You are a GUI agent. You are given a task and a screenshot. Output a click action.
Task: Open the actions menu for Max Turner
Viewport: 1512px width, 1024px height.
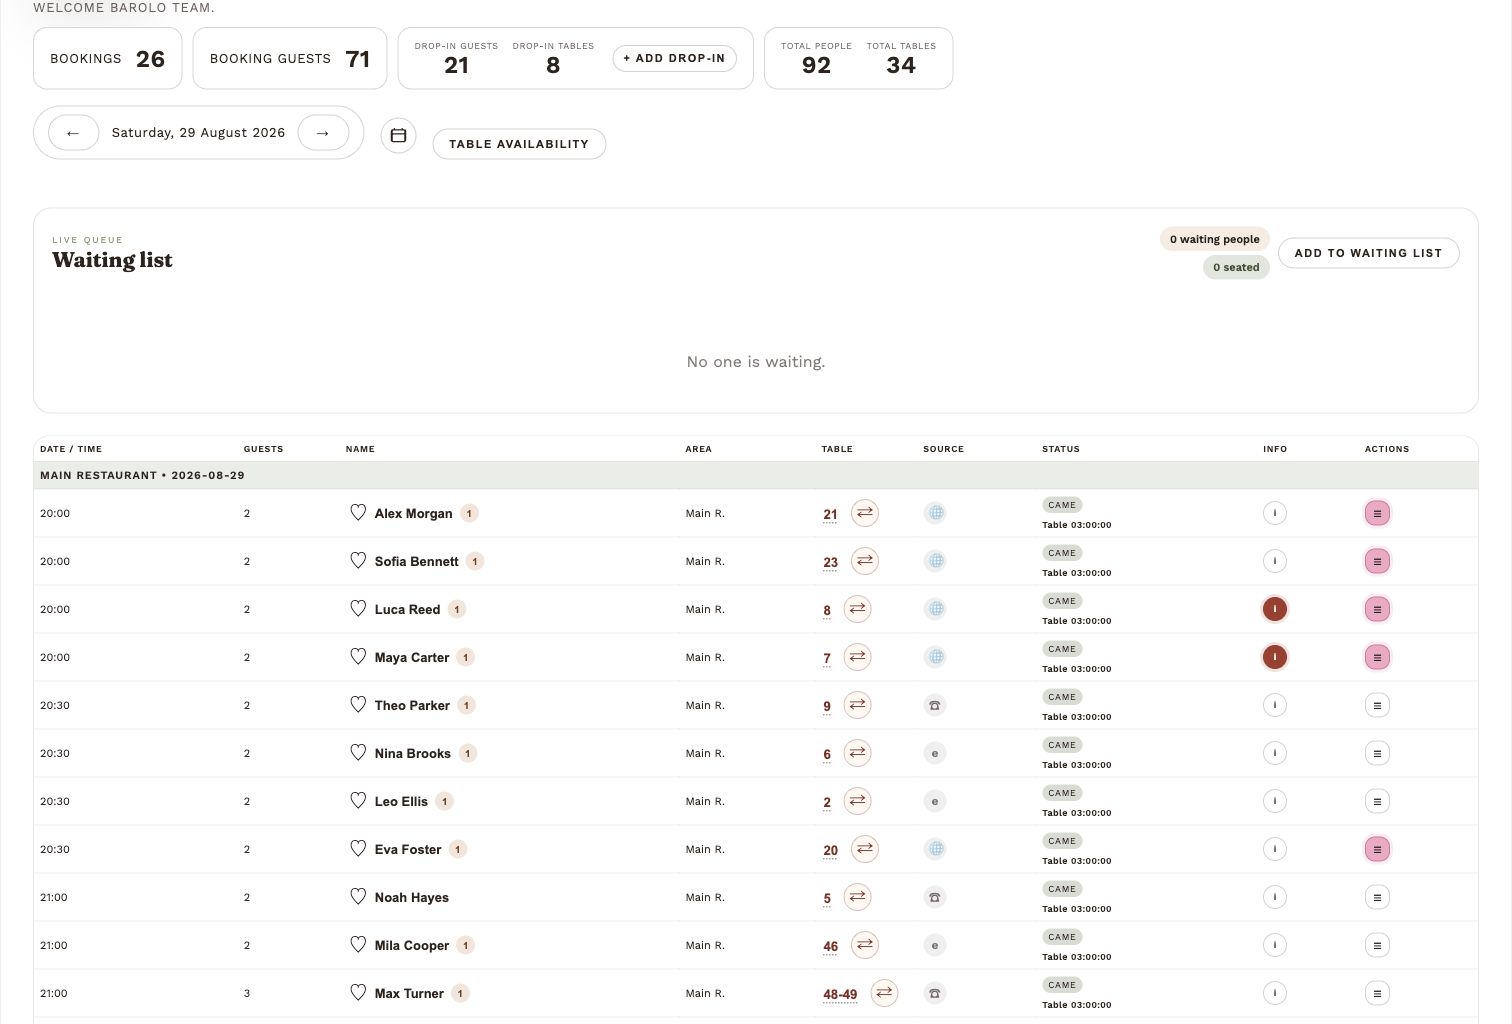coord(1377,993)
